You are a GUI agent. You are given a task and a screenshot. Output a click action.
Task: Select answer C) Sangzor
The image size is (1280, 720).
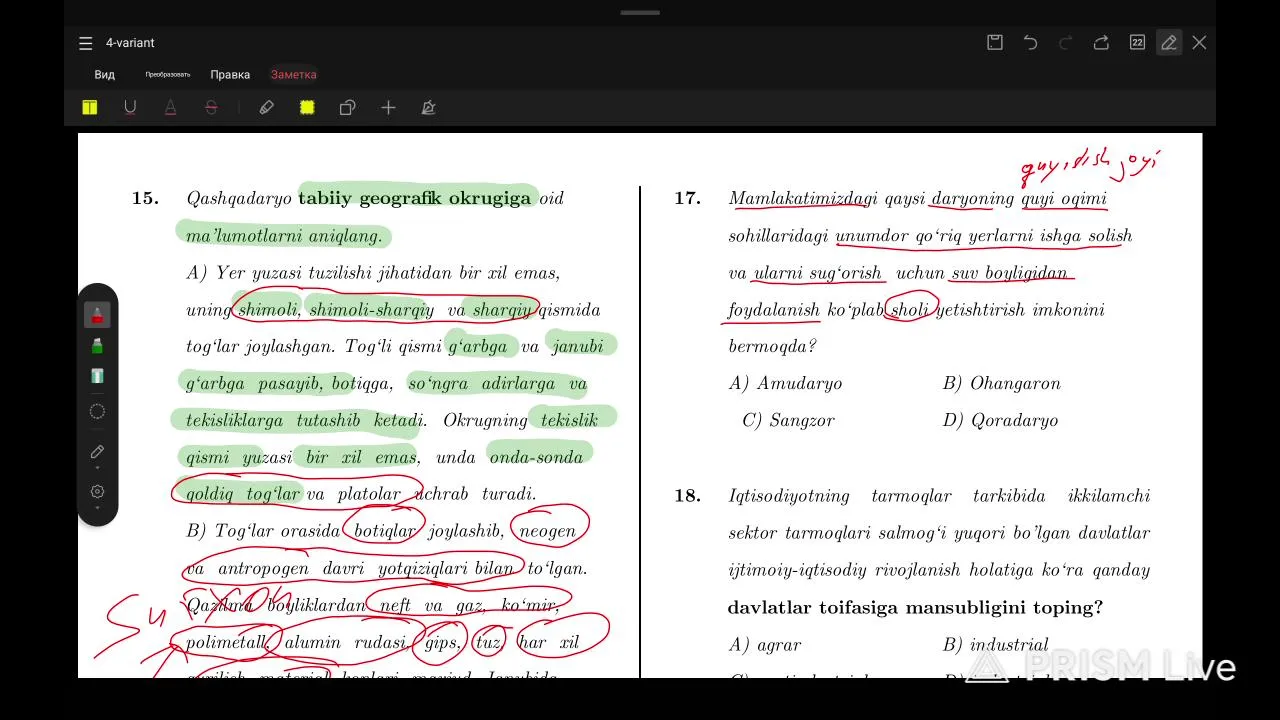(x=788, y=421)
